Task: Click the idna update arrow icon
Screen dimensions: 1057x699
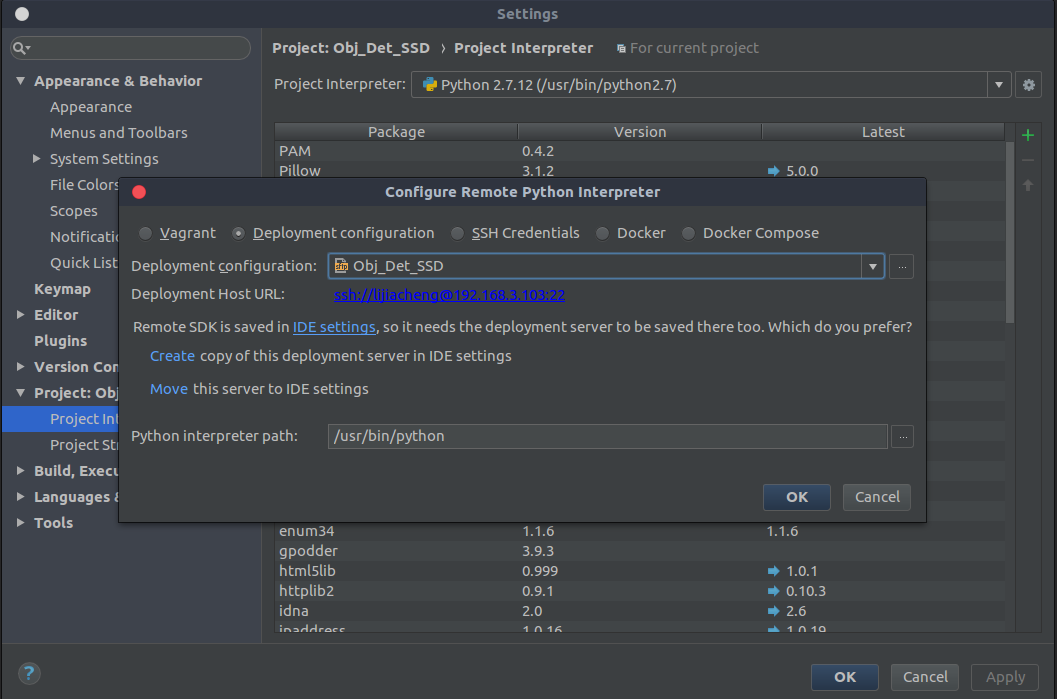Action: pos(773,611)
